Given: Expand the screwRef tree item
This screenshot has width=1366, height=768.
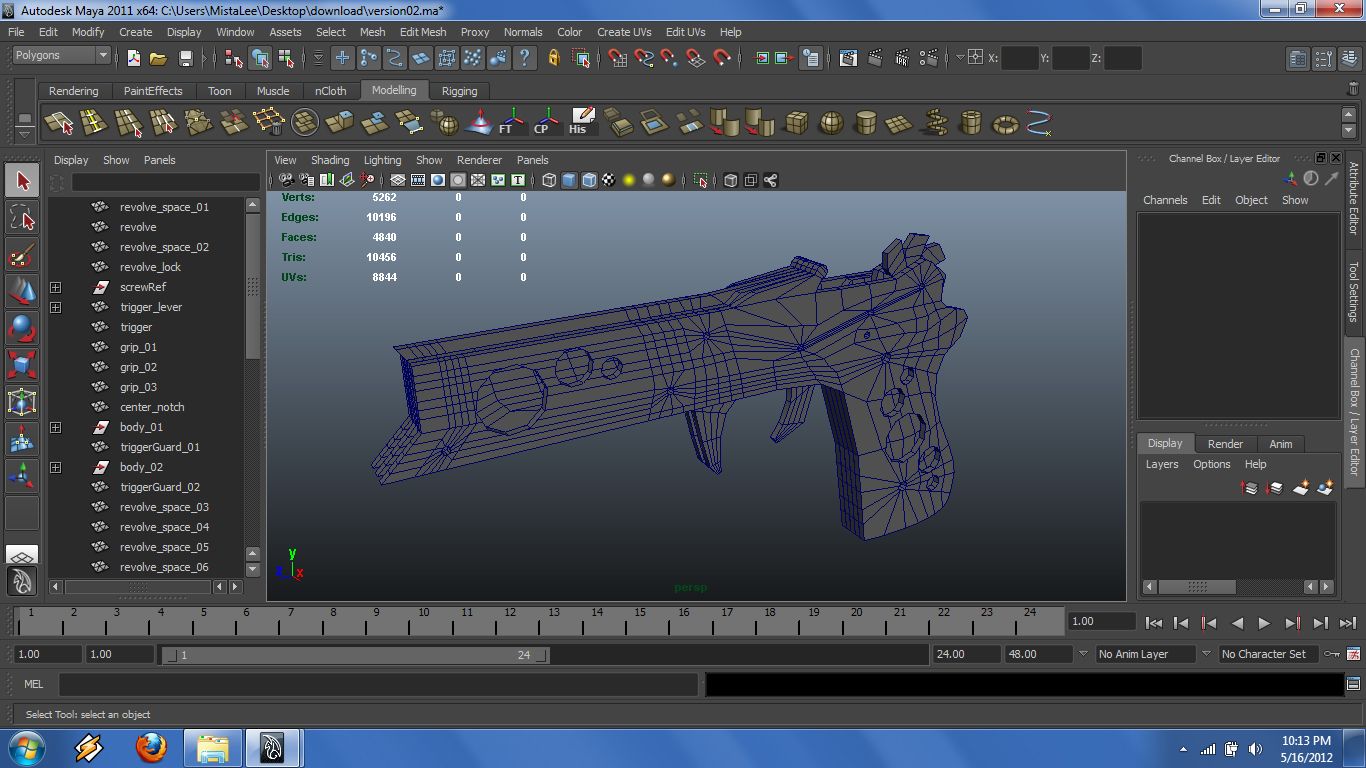Looking at the screenshot, I should pyautogui.click(x=56, y=287).
